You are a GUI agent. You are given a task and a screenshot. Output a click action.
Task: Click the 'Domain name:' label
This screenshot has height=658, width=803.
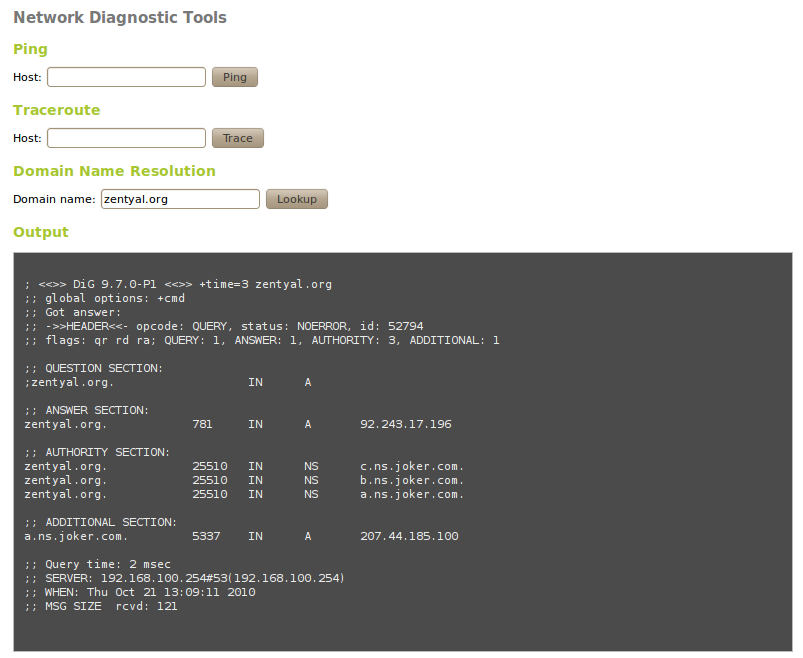click(54, 199)
